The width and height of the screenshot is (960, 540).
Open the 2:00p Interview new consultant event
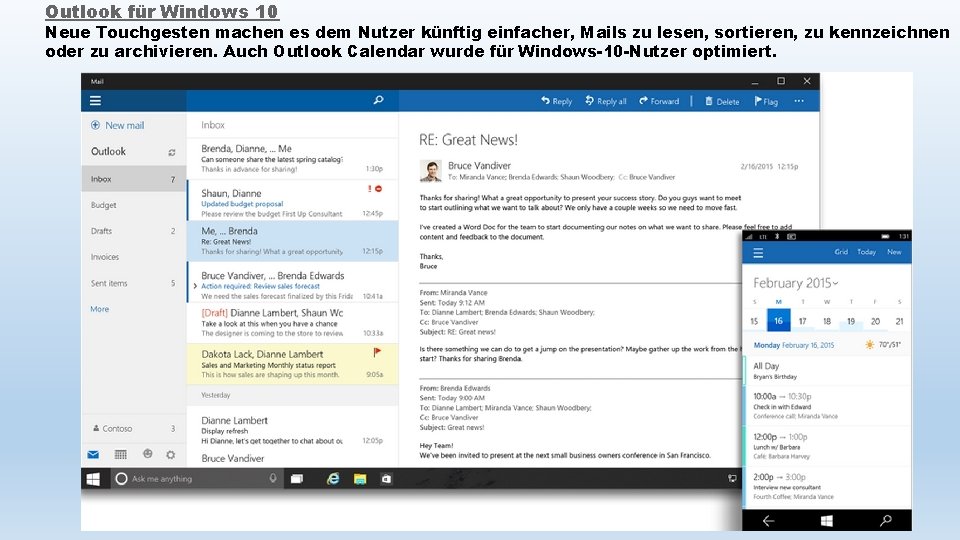pyautogui.click(x=827, y=487)
